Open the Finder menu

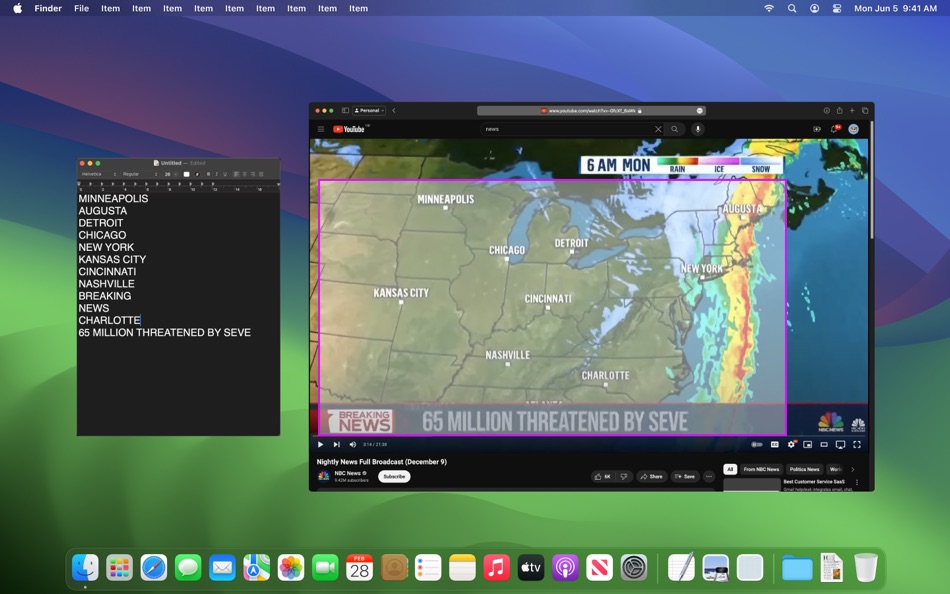pos(48,8)
